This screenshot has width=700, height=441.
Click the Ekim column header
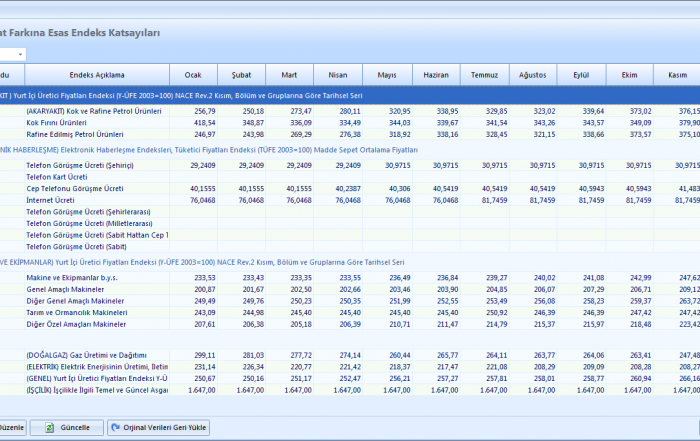(x=629, y=75)
